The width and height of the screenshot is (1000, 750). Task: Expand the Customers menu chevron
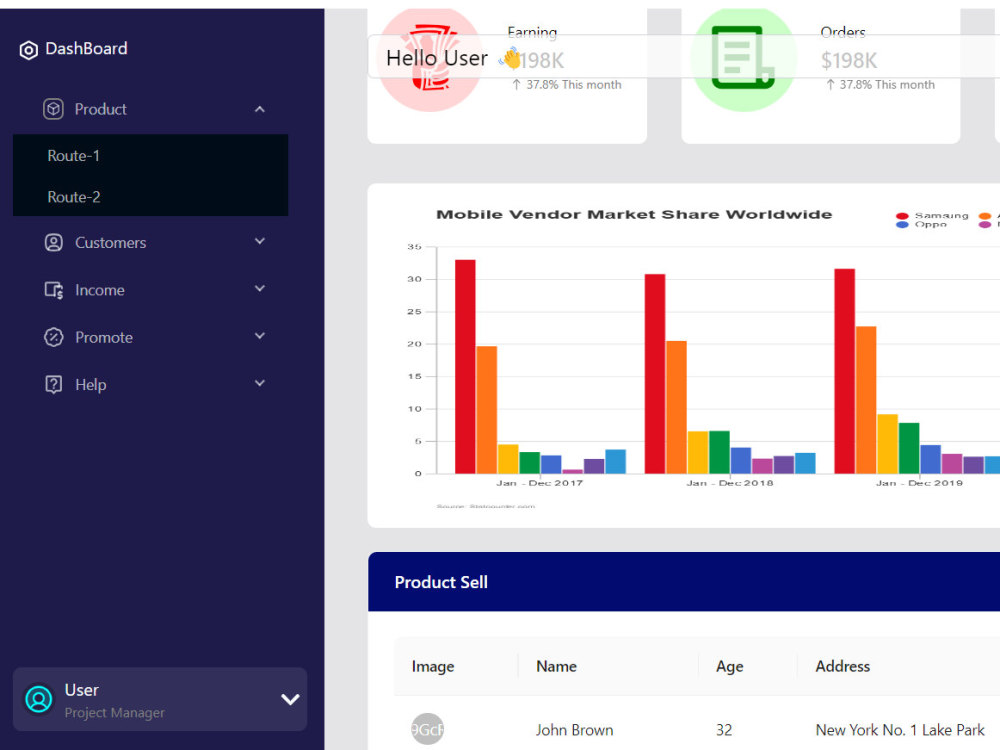pyautogui.click(x=260, y=241)
